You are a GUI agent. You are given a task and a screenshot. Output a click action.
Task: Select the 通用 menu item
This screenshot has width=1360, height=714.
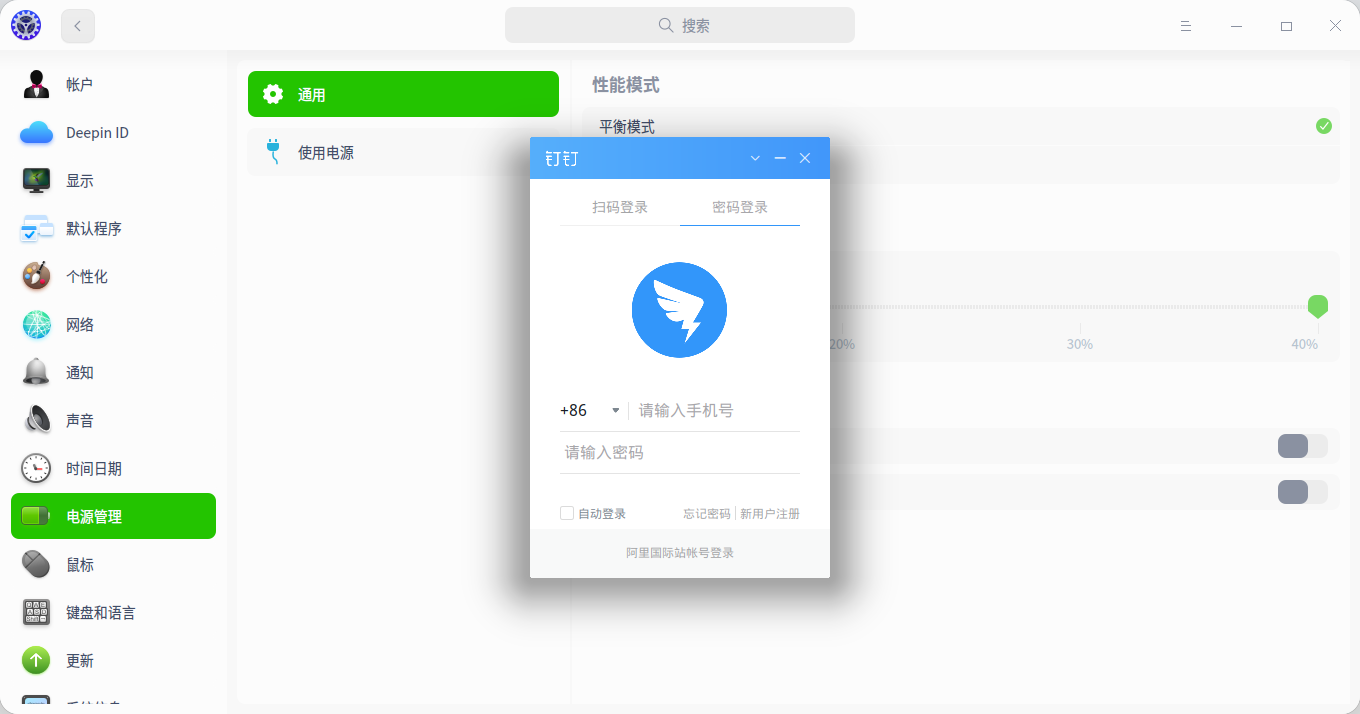[x=403, y=95]
